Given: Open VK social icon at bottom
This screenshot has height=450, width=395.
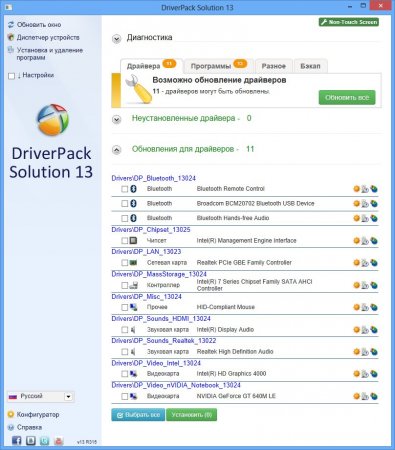Looking at the screenshot, I should [31, 441].
